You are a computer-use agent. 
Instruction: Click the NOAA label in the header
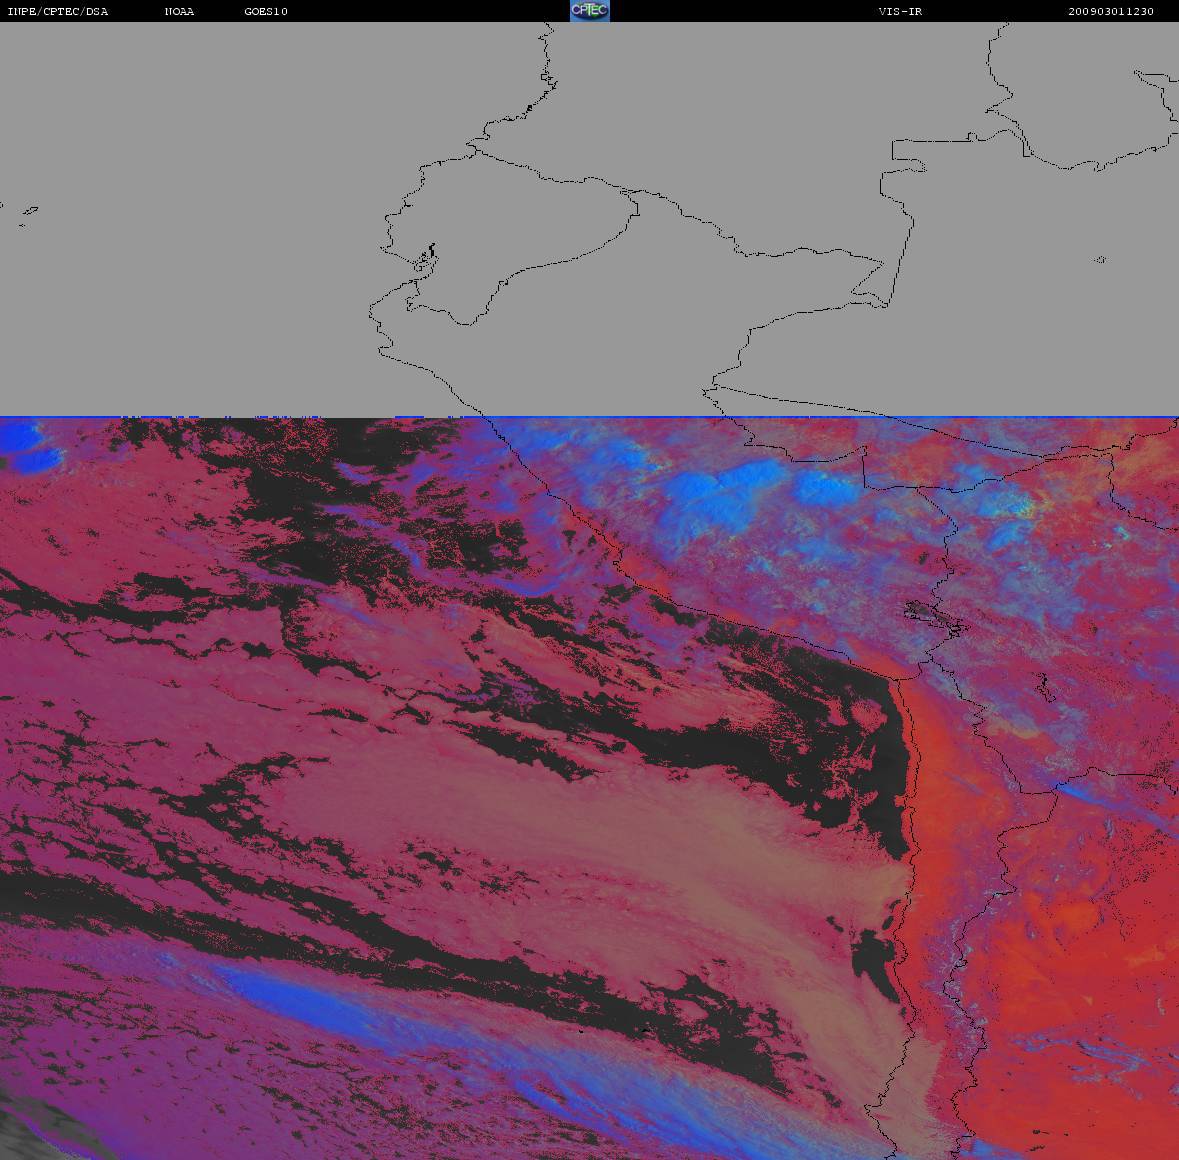(180, 11)
